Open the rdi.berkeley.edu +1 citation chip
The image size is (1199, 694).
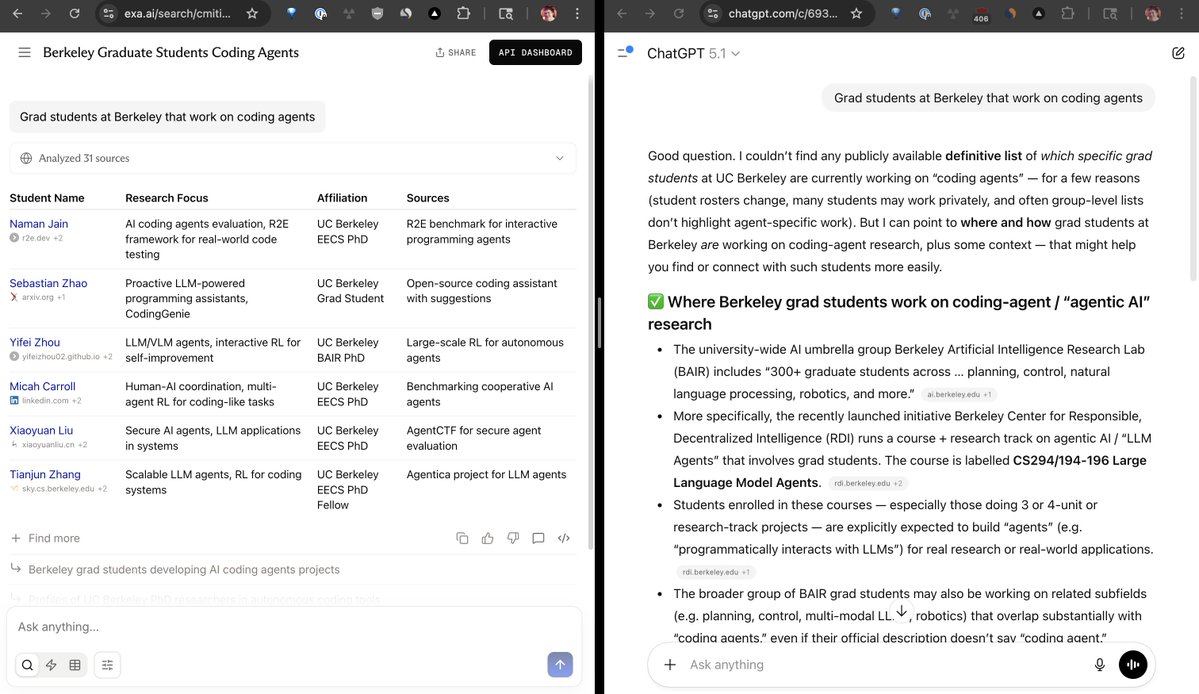[x=716, y=572]
